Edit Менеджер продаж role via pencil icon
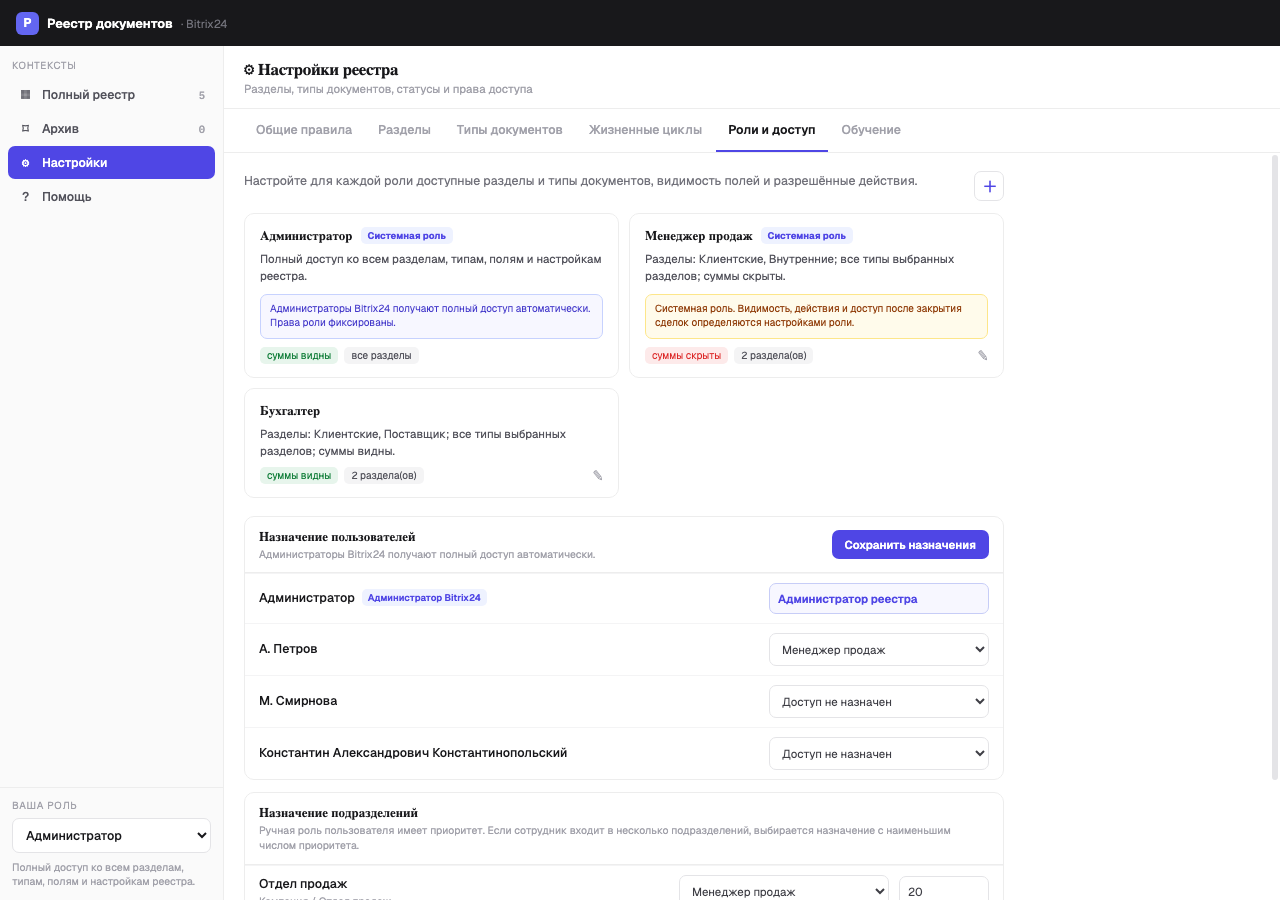1280x900 pixels. coord(982,355)
